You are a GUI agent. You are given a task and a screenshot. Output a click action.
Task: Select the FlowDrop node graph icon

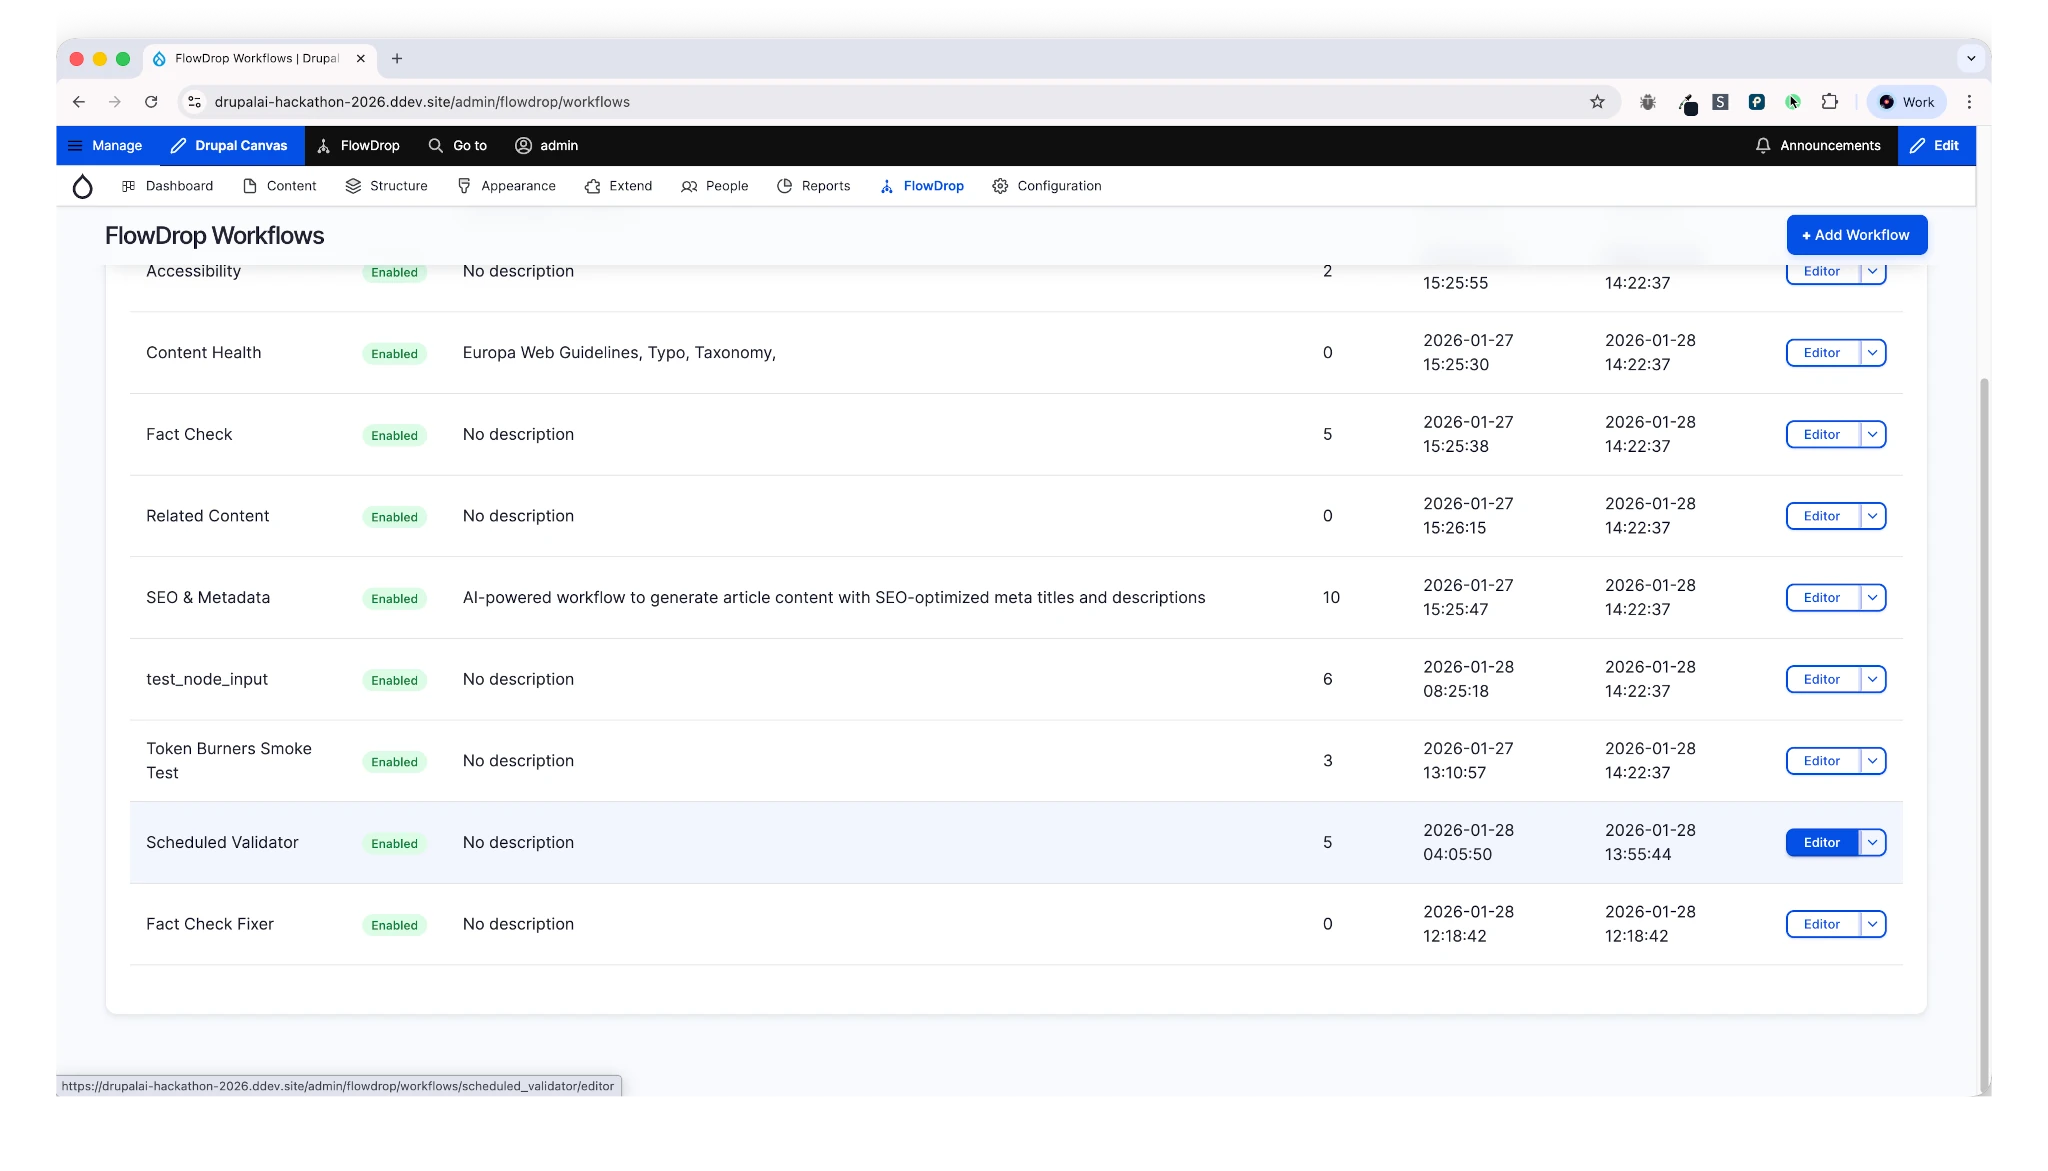pos(885,186)
